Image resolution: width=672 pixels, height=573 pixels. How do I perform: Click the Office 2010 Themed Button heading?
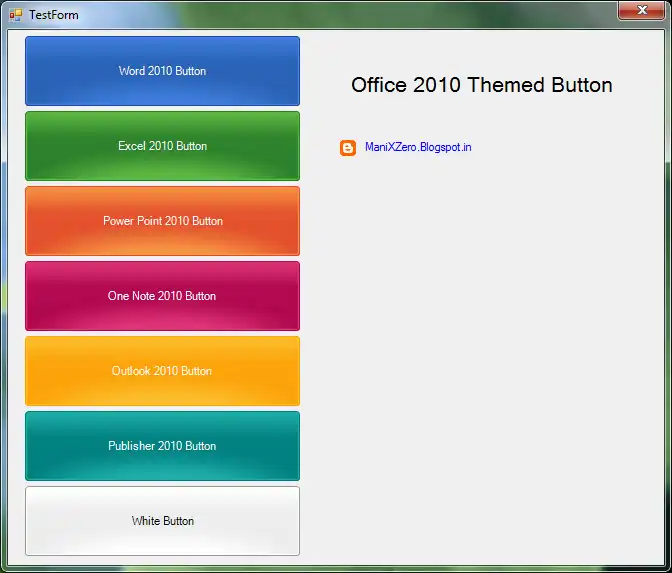point(482,85)
